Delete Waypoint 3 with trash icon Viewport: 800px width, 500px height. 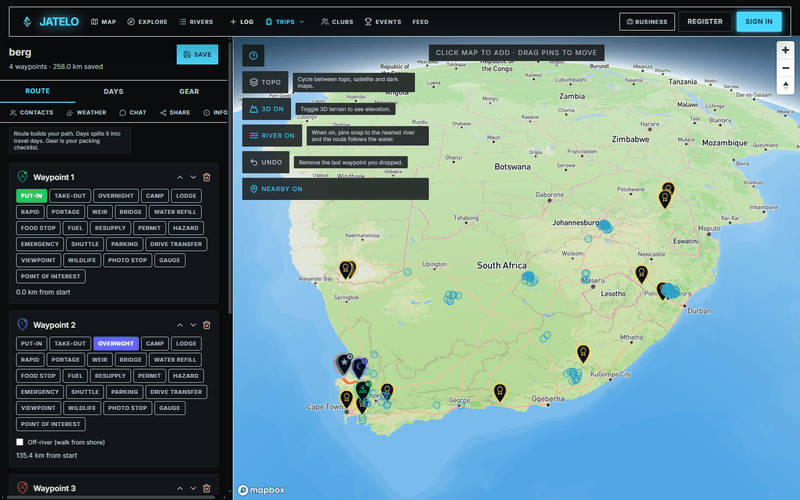click(207, 488)
